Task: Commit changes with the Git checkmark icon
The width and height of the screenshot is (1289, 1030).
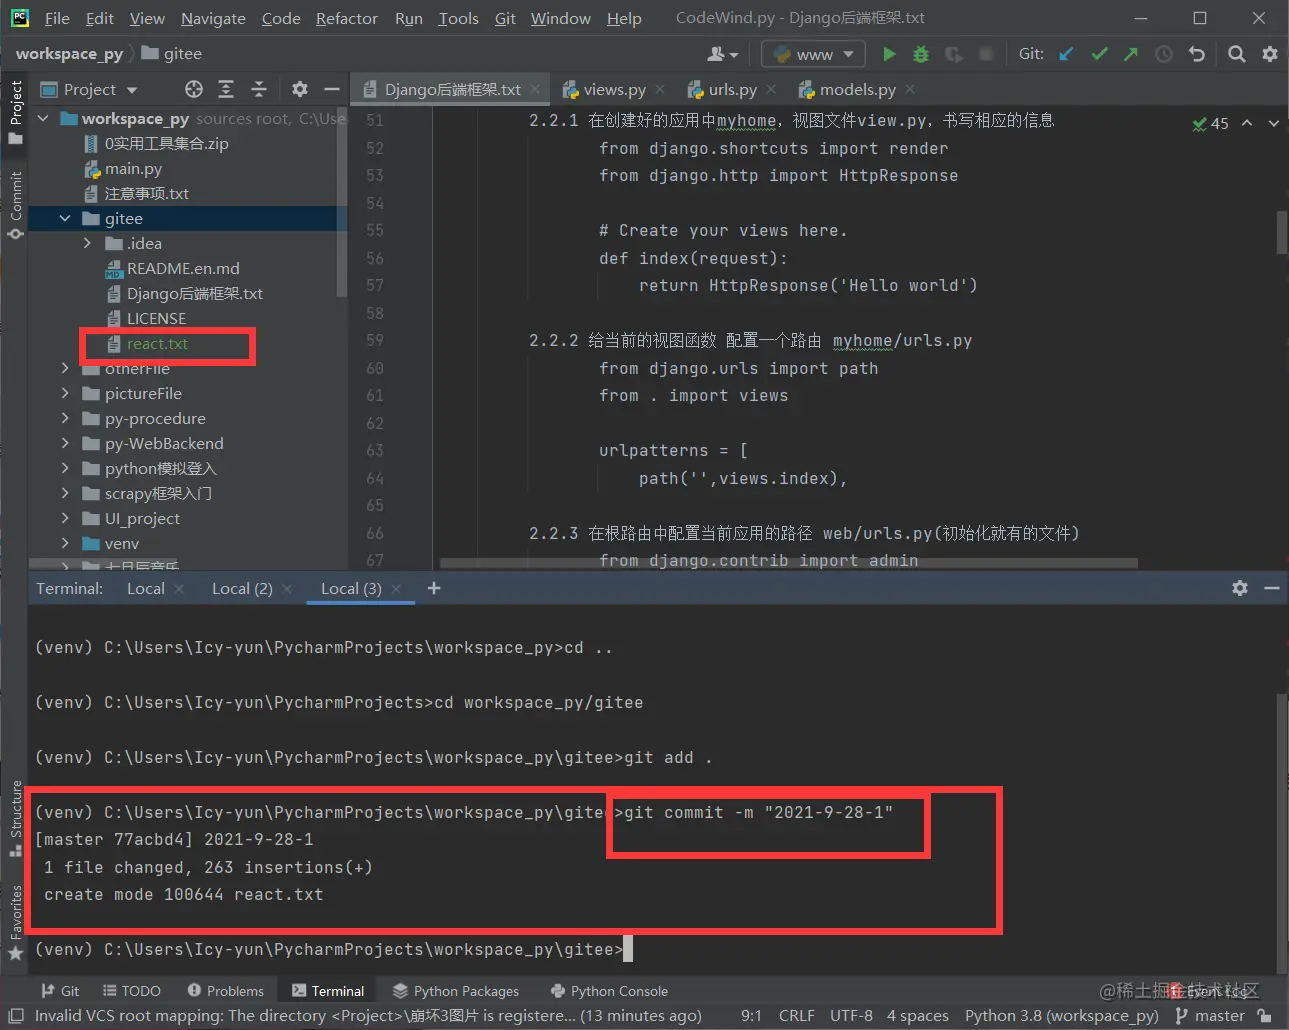Action: (1099, 54)
